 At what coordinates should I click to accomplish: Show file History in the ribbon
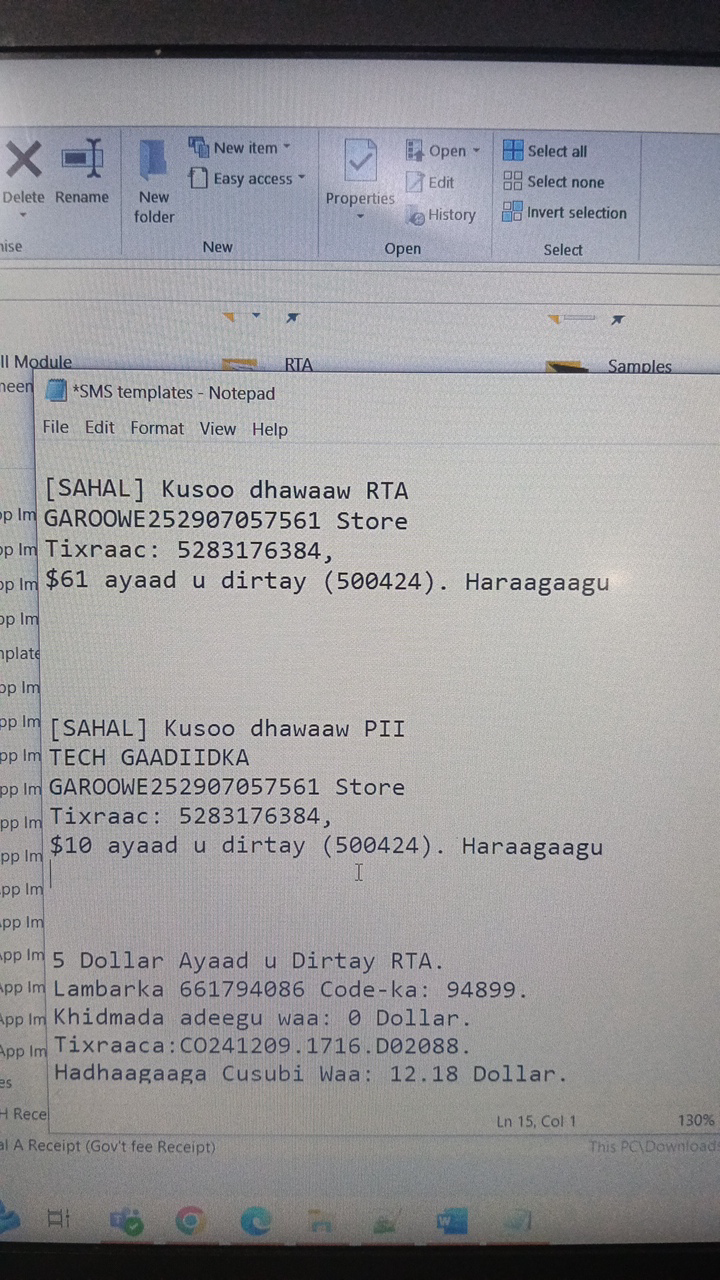(x=416, y=215)
